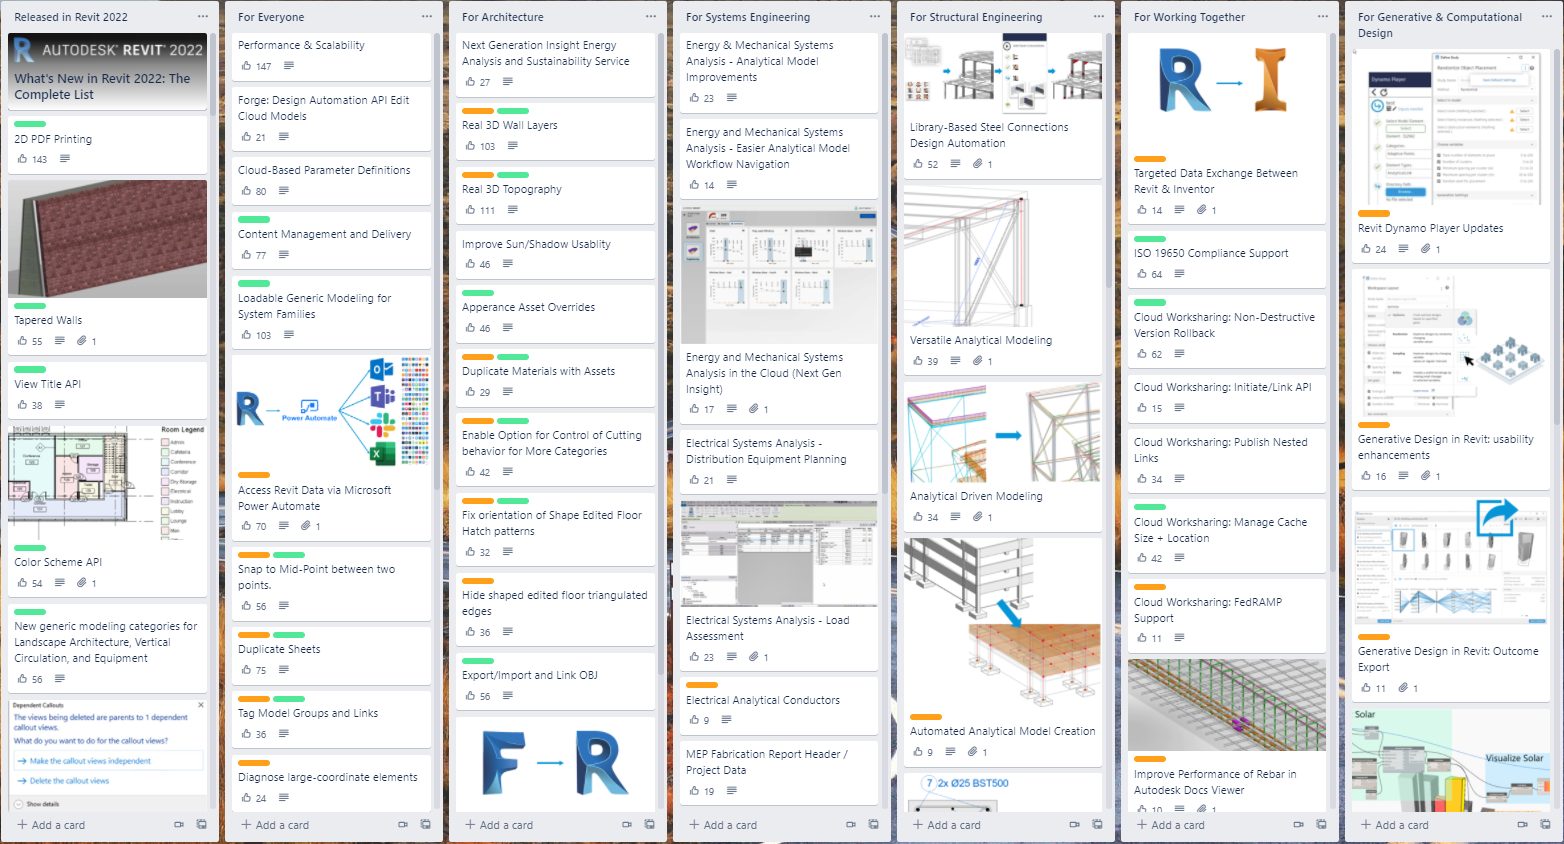Image resolution: width=1564 pixels, height=844 pixels.
Task: Click the card-template icon in the "For Everyone" list footer
Action: pyautogui.click(x=425, y=825)
